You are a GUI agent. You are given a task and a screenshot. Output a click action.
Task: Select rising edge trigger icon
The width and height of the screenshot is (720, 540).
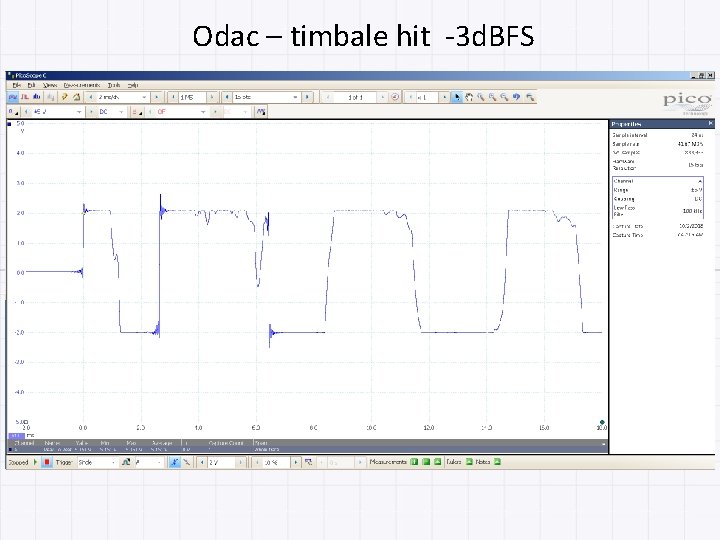coord(174,462)
